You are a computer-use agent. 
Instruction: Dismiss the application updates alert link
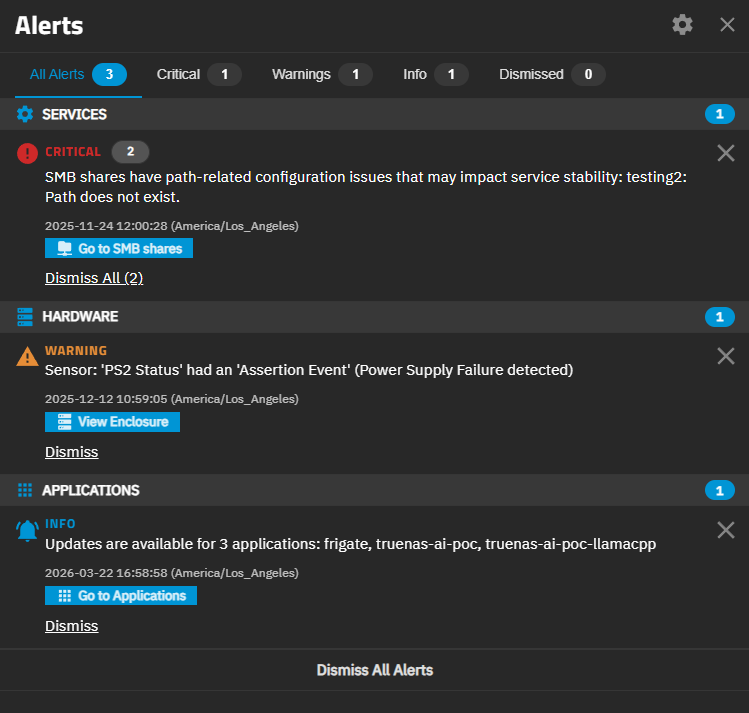72,626
